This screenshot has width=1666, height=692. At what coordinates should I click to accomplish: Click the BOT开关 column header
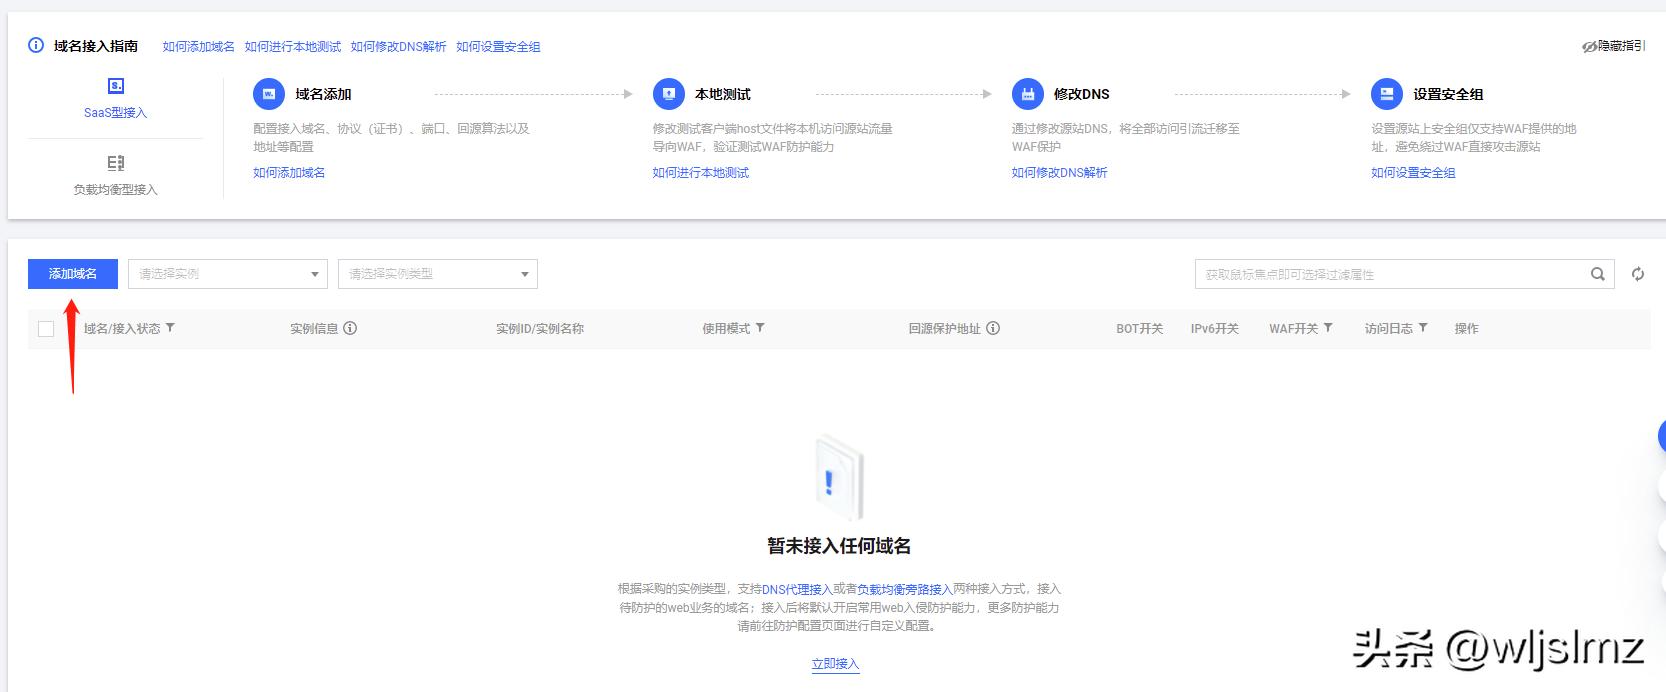[1139, 328]
